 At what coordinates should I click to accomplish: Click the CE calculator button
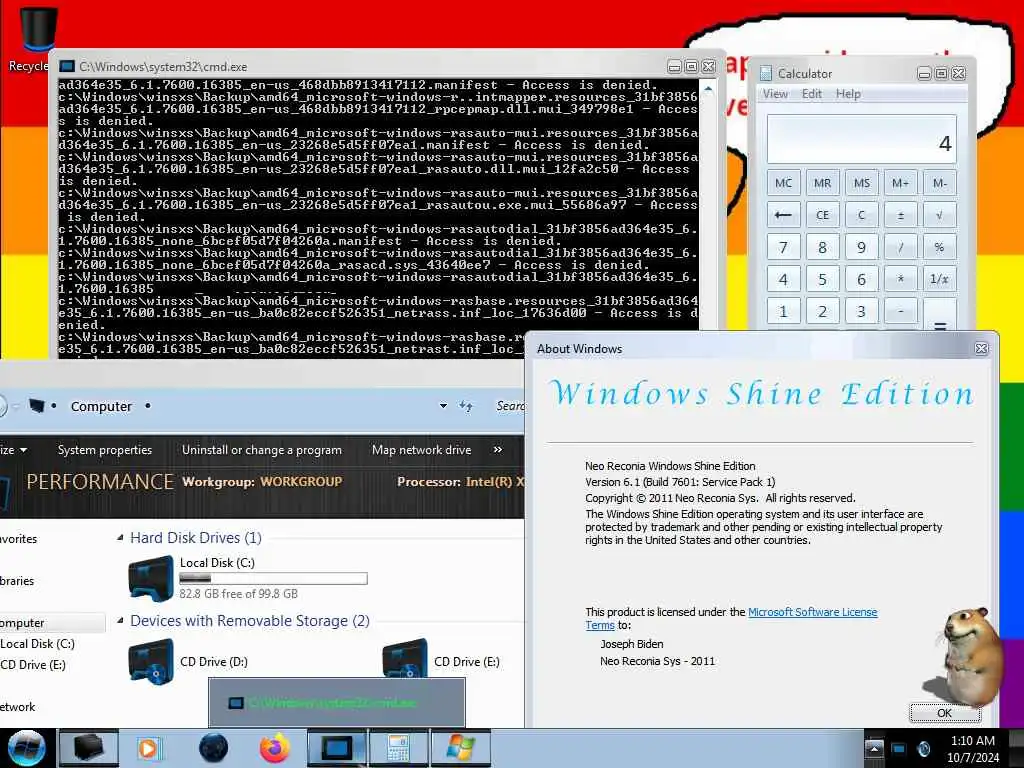tap(822, 215)
